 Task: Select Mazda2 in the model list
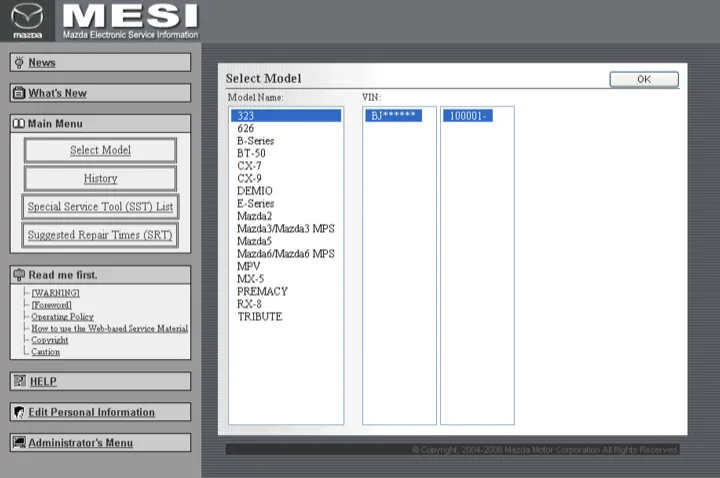point(286,216)
